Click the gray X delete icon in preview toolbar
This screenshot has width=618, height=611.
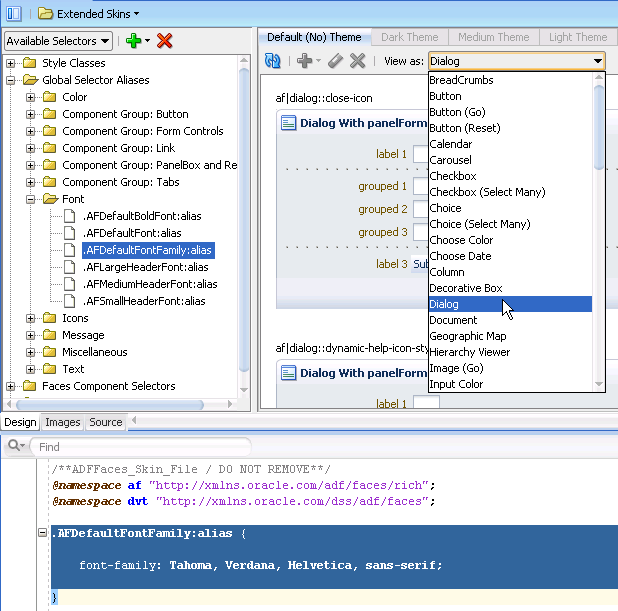click(x=357, y=61)
